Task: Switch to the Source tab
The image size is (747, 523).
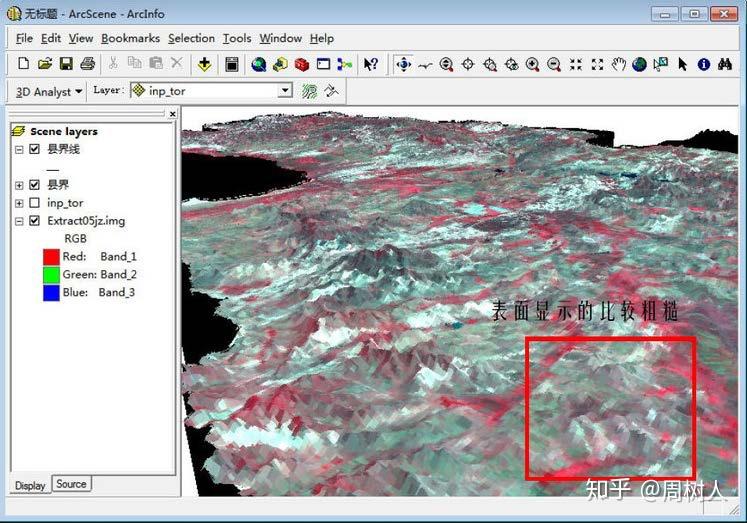Action: (71, 484)
